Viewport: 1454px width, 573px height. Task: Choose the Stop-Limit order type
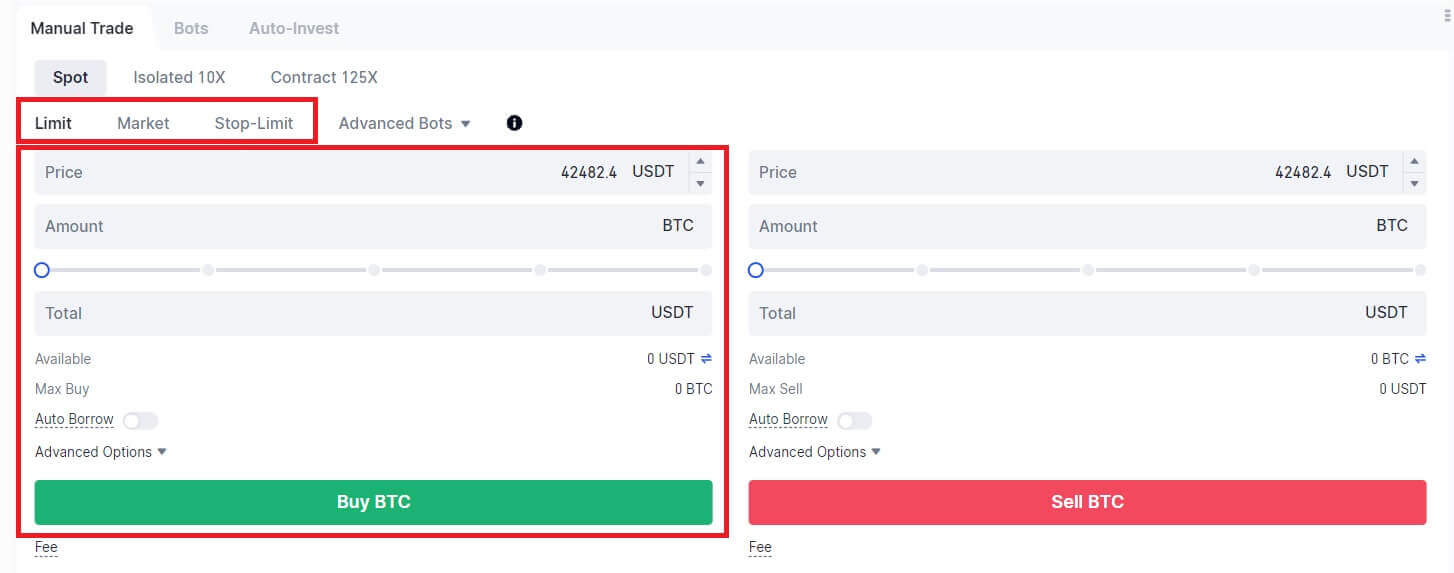click(x=254, y=124)
